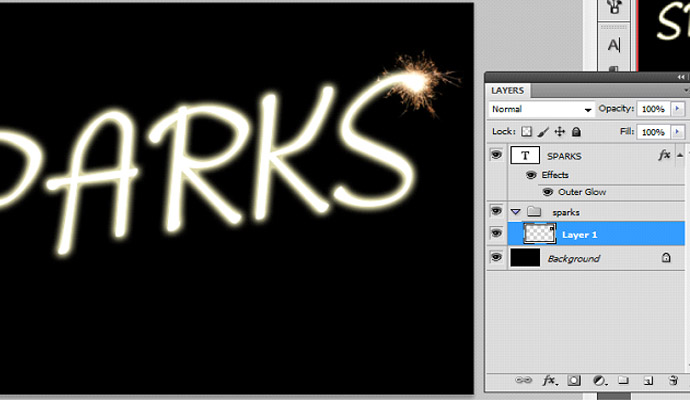Open the Fill slider arrow
Viewport: 690px width, 400px height.
pos(678,132)
